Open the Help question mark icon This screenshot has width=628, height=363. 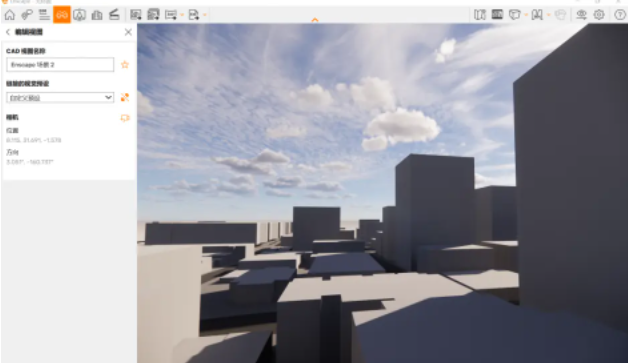pos(620,15)
